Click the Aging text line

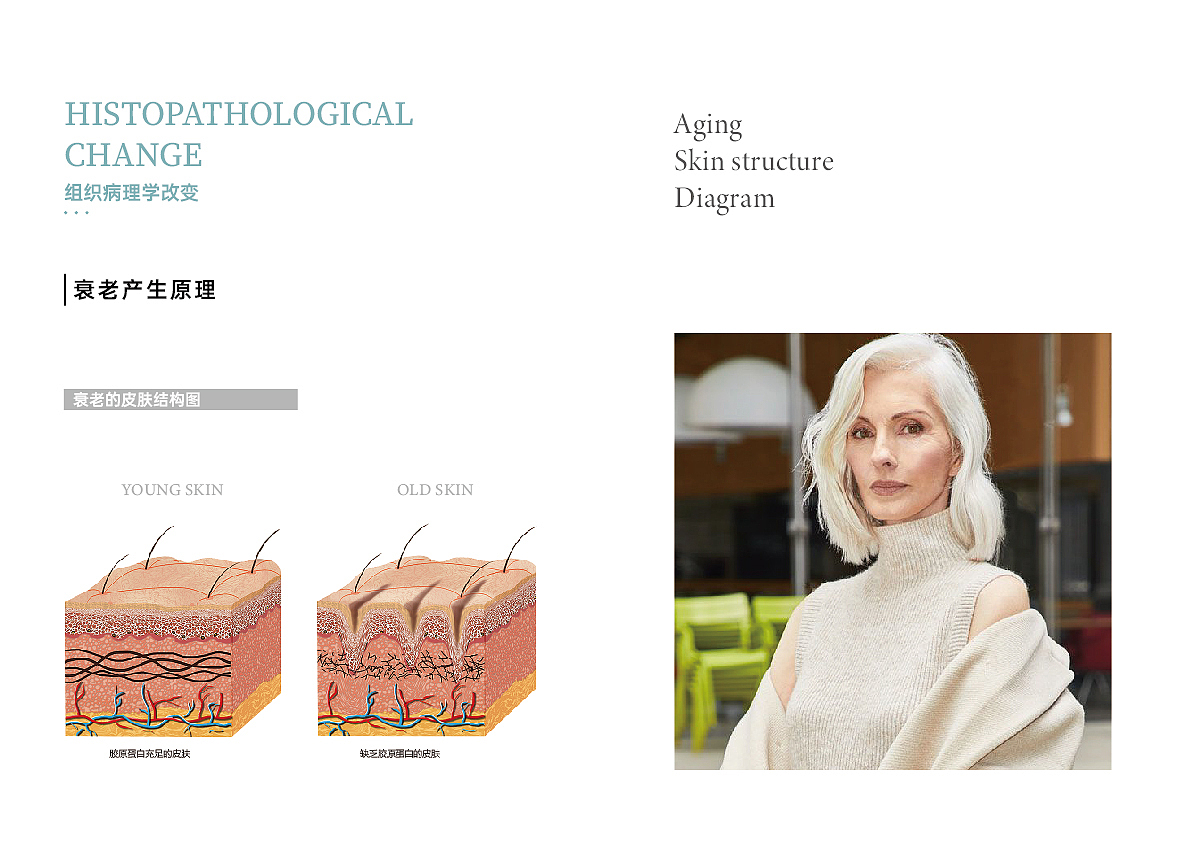[708, 125]
